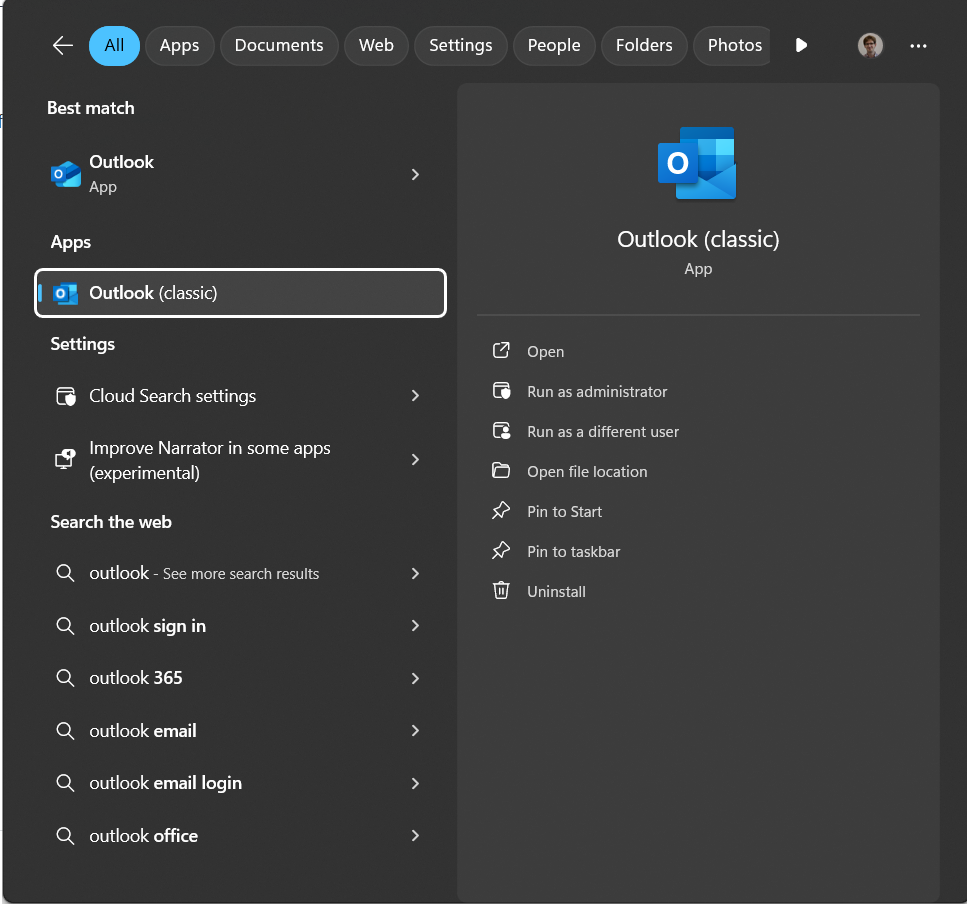Click the search icon beside 'See more search results'
This screenshot has width=967, height=904.
(65, 573)
